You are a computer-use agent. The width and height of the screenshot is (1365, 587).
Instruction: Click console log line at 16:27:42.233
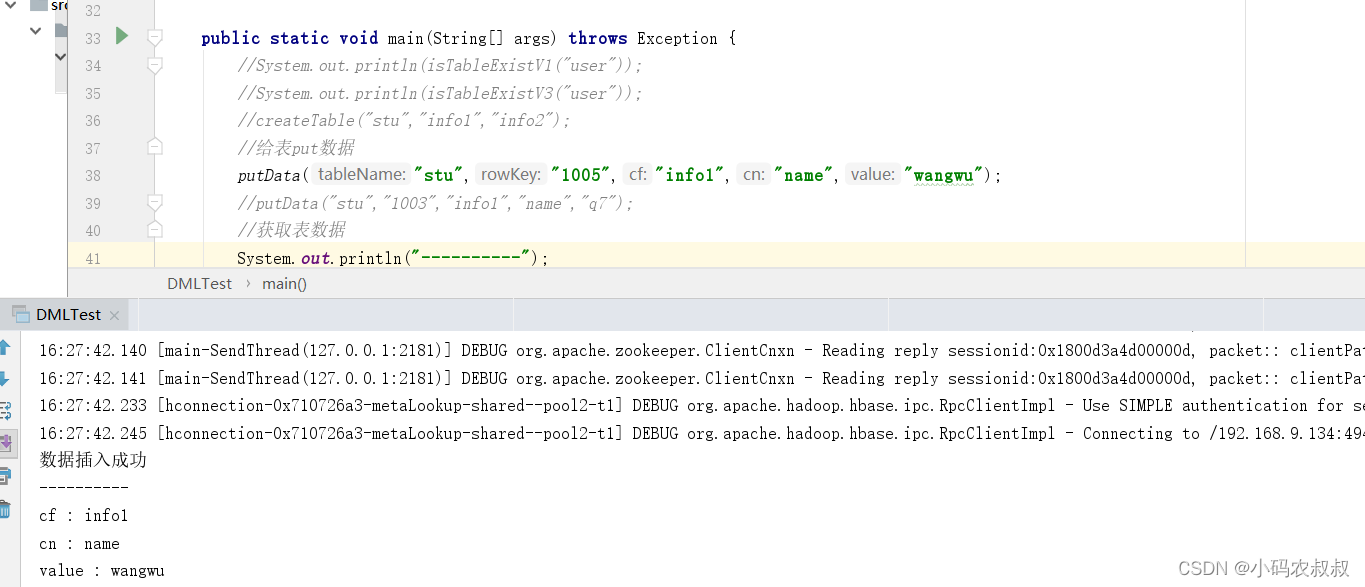[x=702, y=405]
